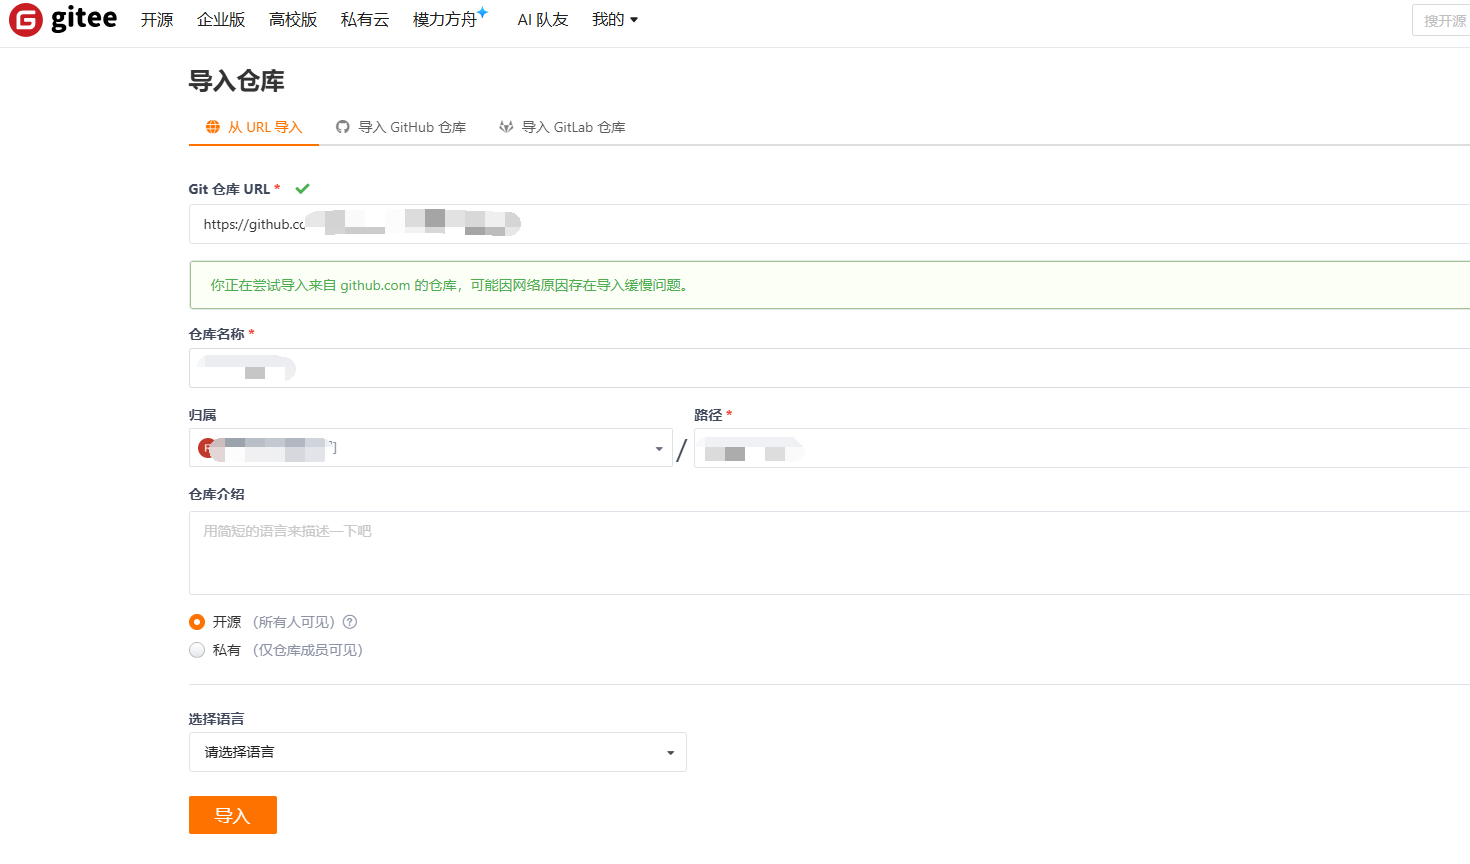This screenshot has width=1470, height=864.
Task: Click the blue sparkle icon on 模力方舟
Action: (483, 13)
